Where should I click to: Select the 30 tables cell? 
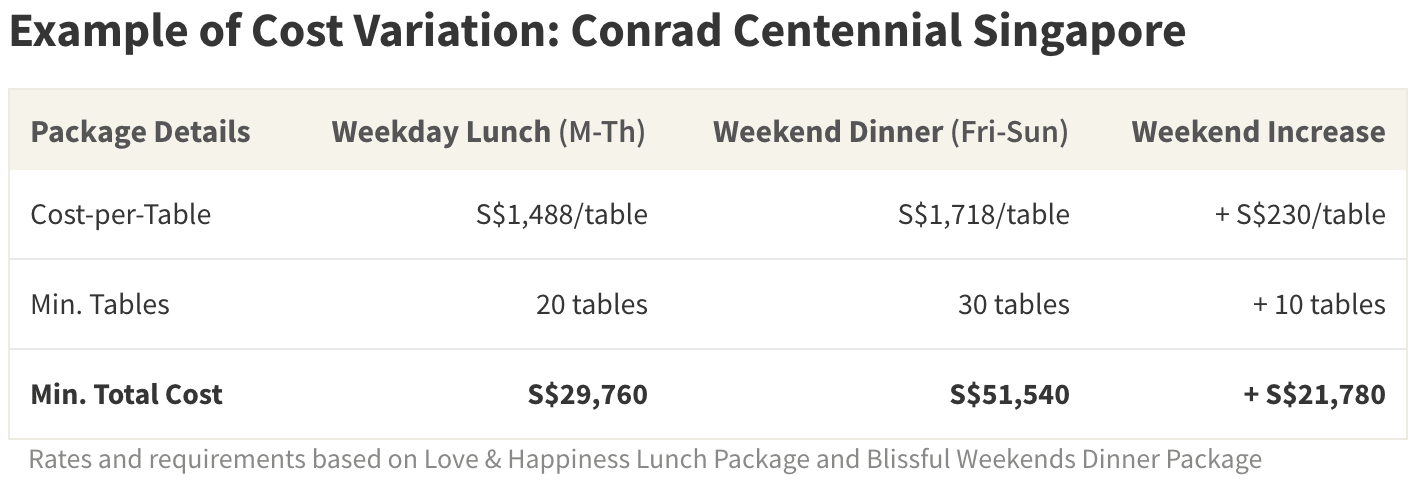(1014, 304)
